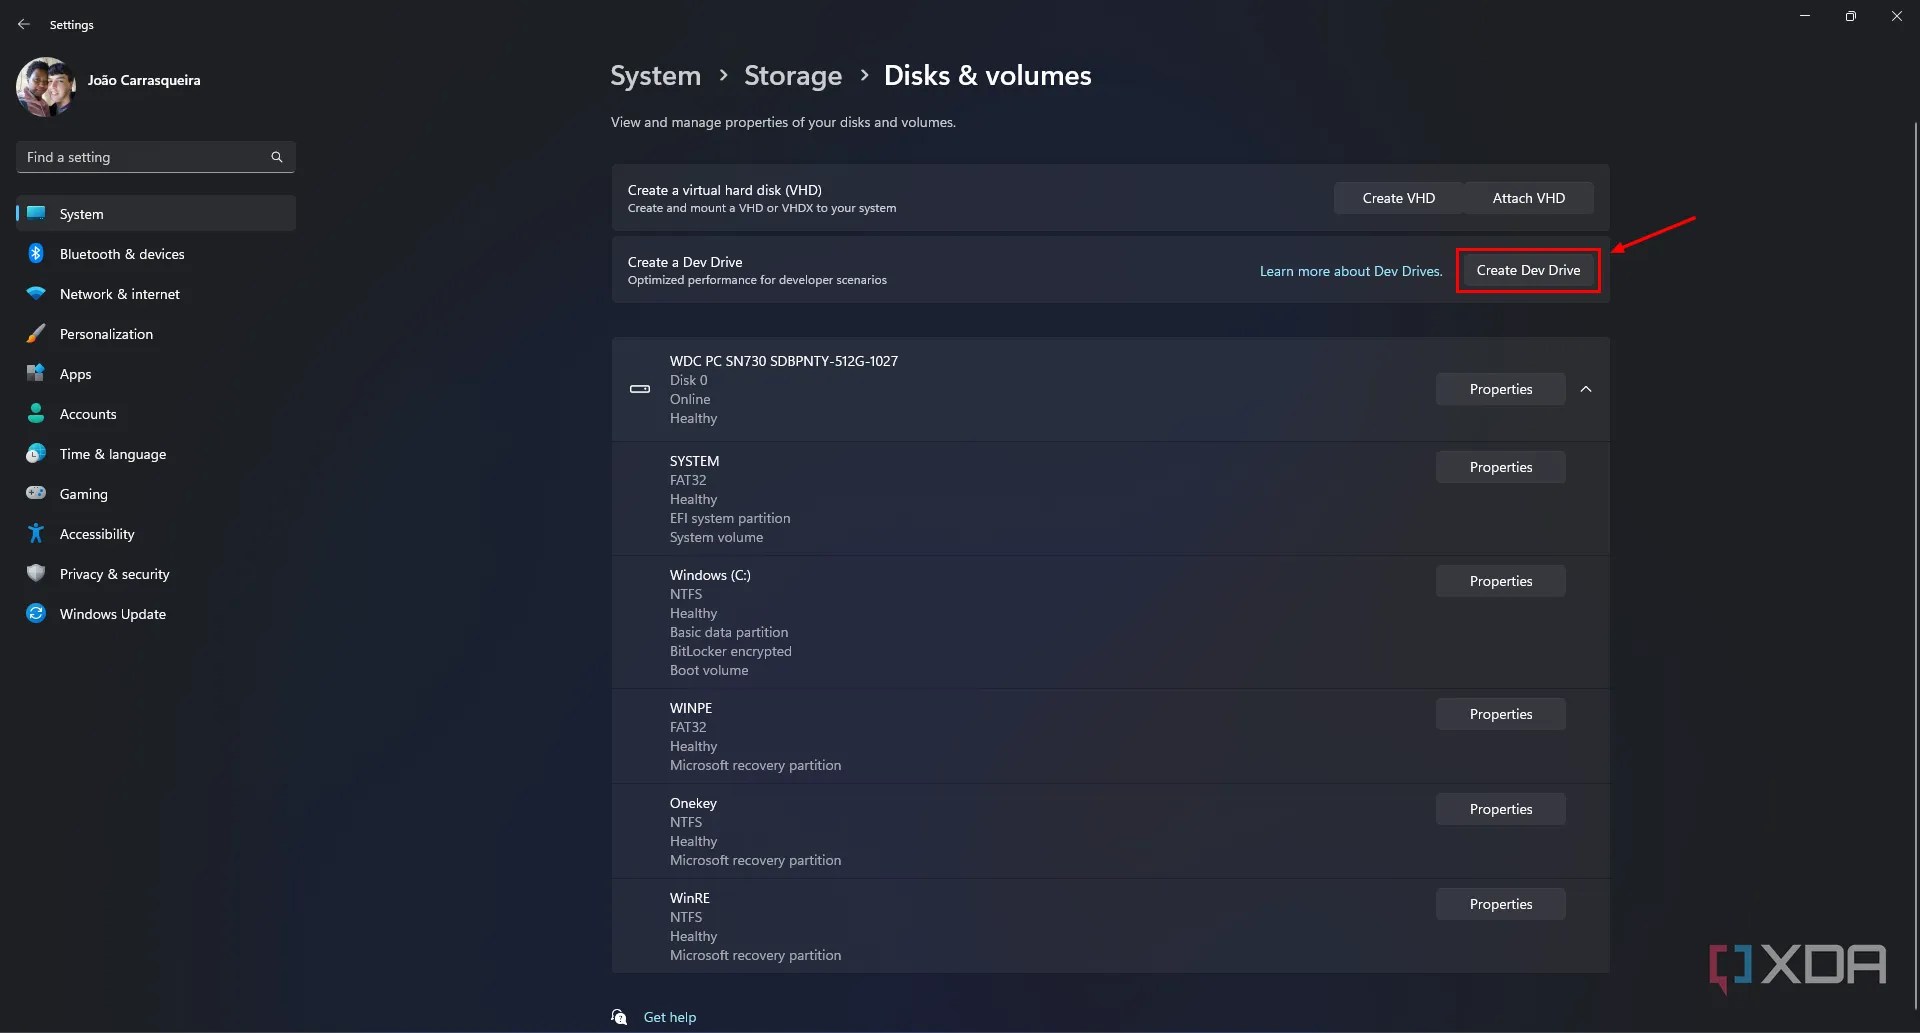Select the Gaming controller icon
The width and height of the screenshot is (1920, 1033).
point(36,493)
